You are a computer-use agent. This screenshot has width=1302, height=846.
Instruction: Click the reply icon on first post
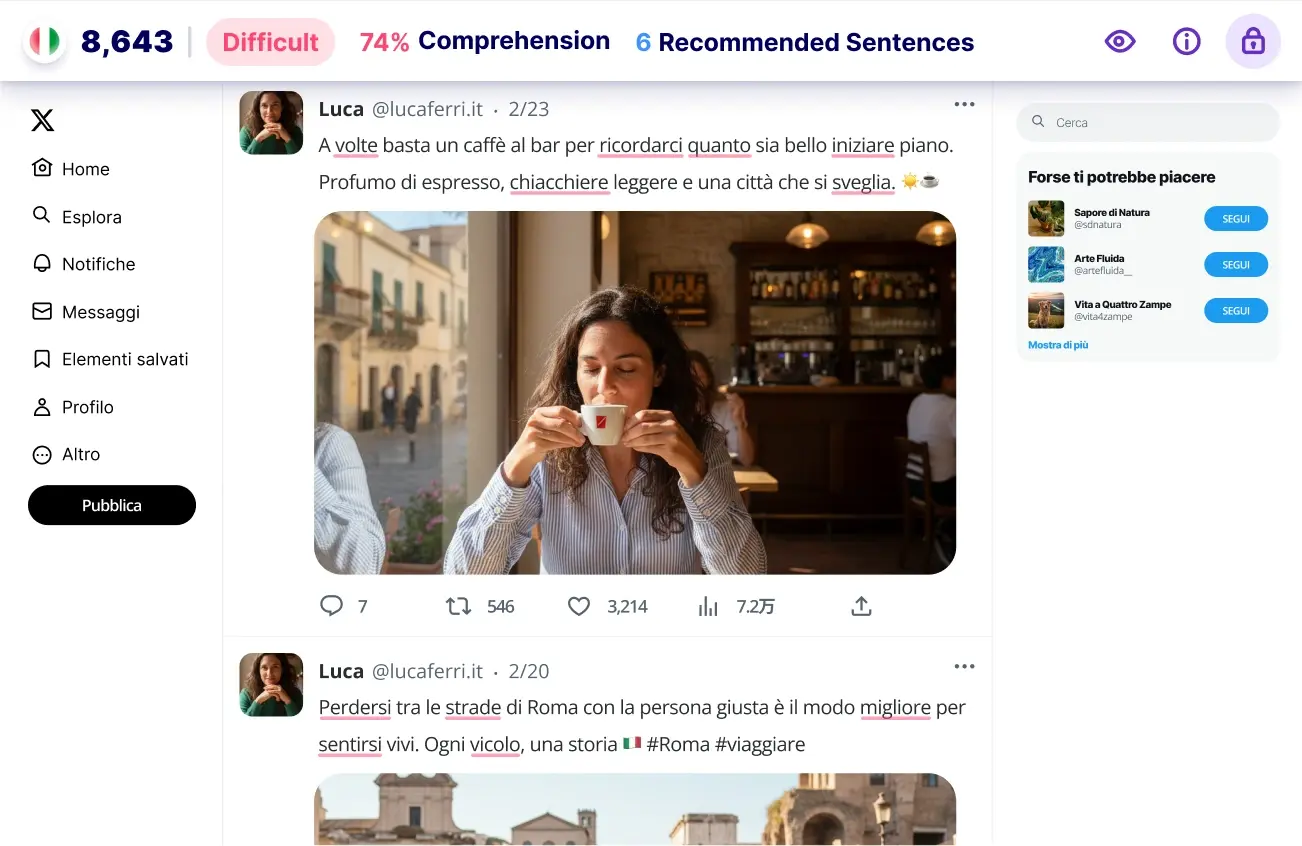(x=331, y=606)
